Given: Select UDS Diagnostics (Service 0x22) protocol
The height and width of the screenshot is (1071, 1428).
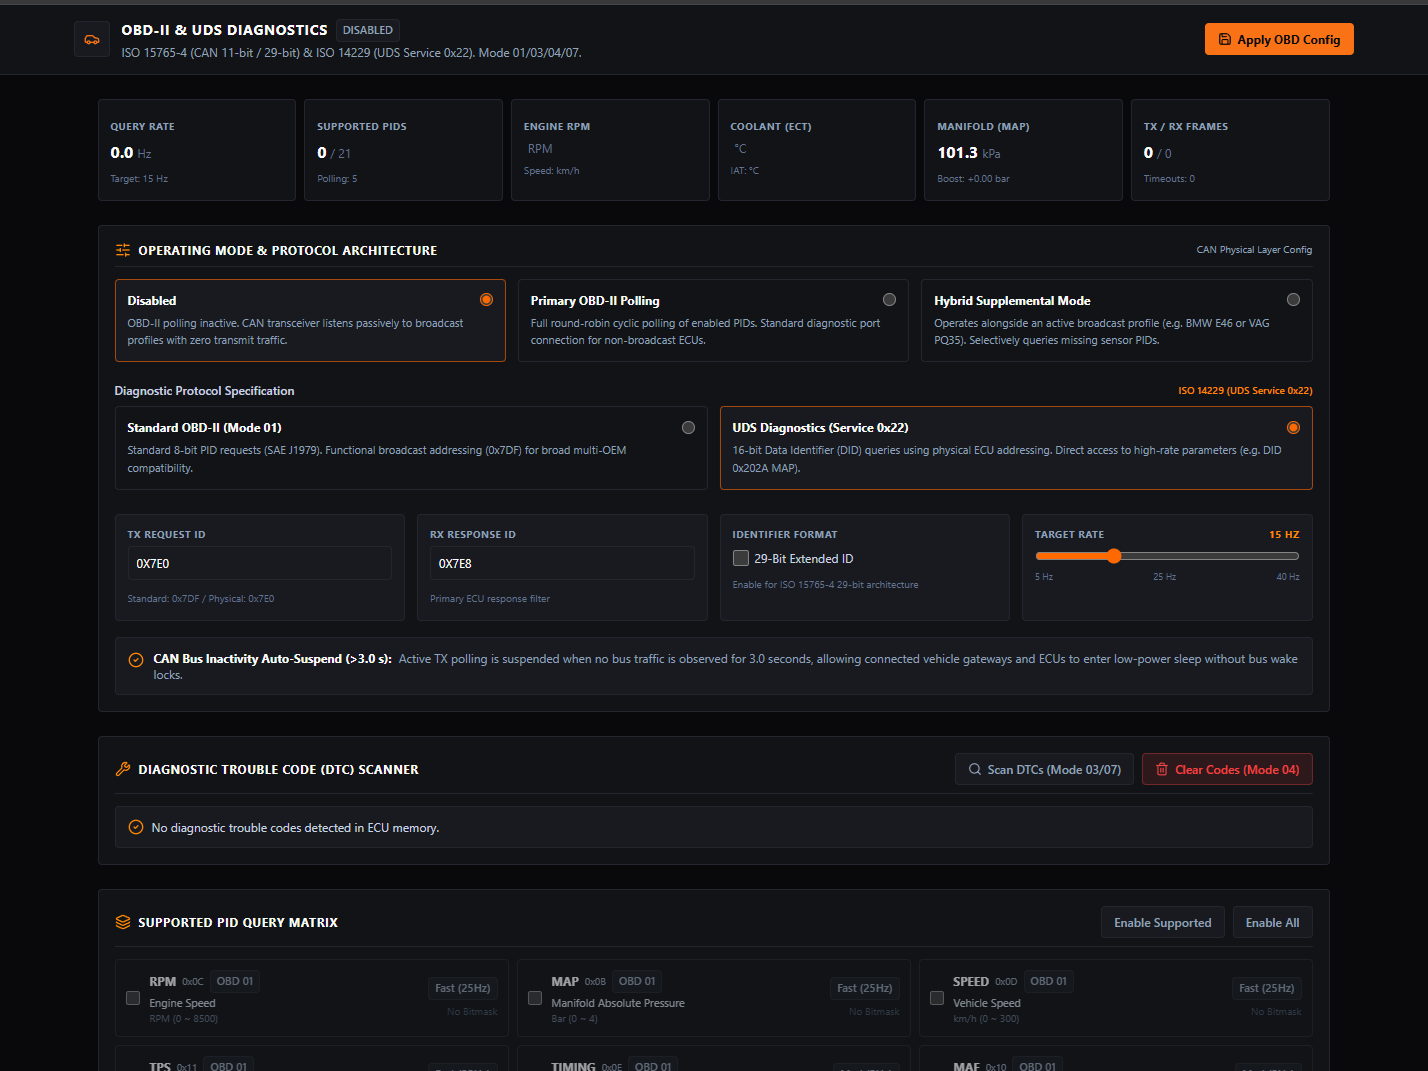Looking at the screenshot, I should click(x=1016, y=448).
